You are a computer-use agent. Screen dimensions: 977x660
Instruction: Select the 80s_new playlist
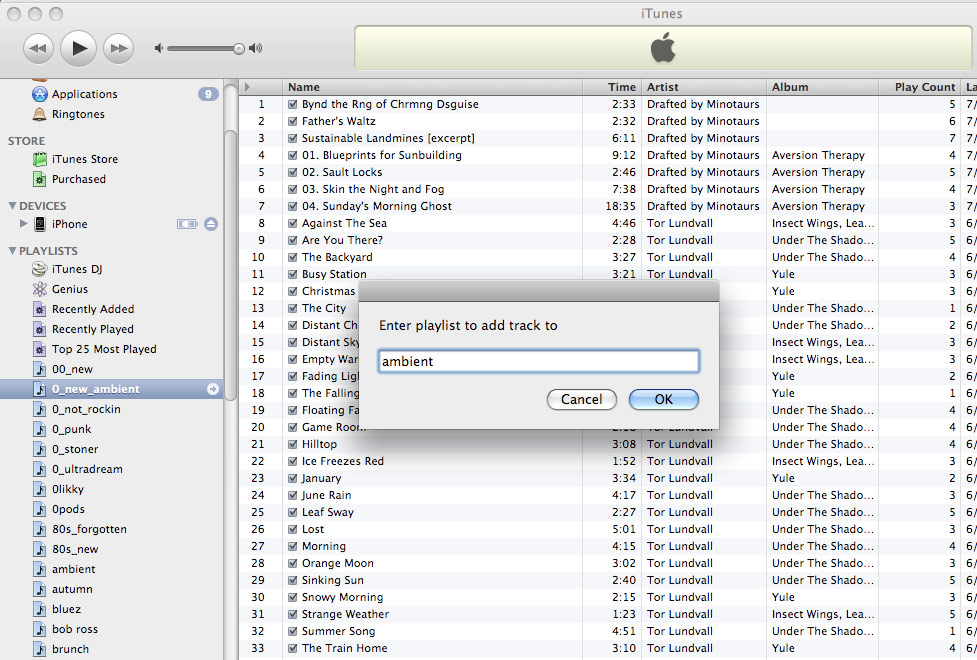pos(75,549)
